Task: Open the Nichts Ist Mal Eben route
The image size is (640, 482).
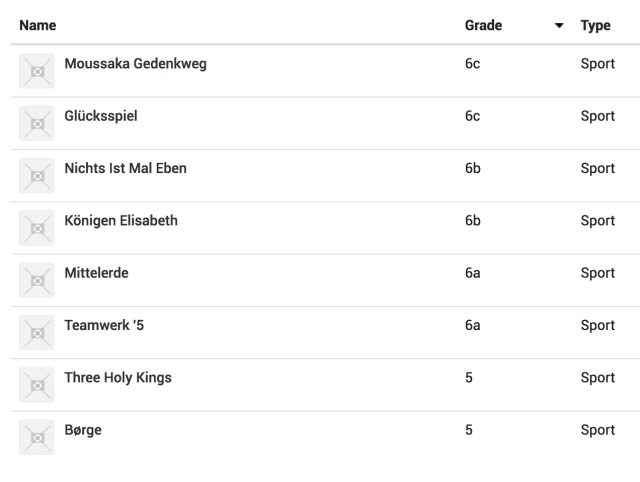Action: point(125,168)
